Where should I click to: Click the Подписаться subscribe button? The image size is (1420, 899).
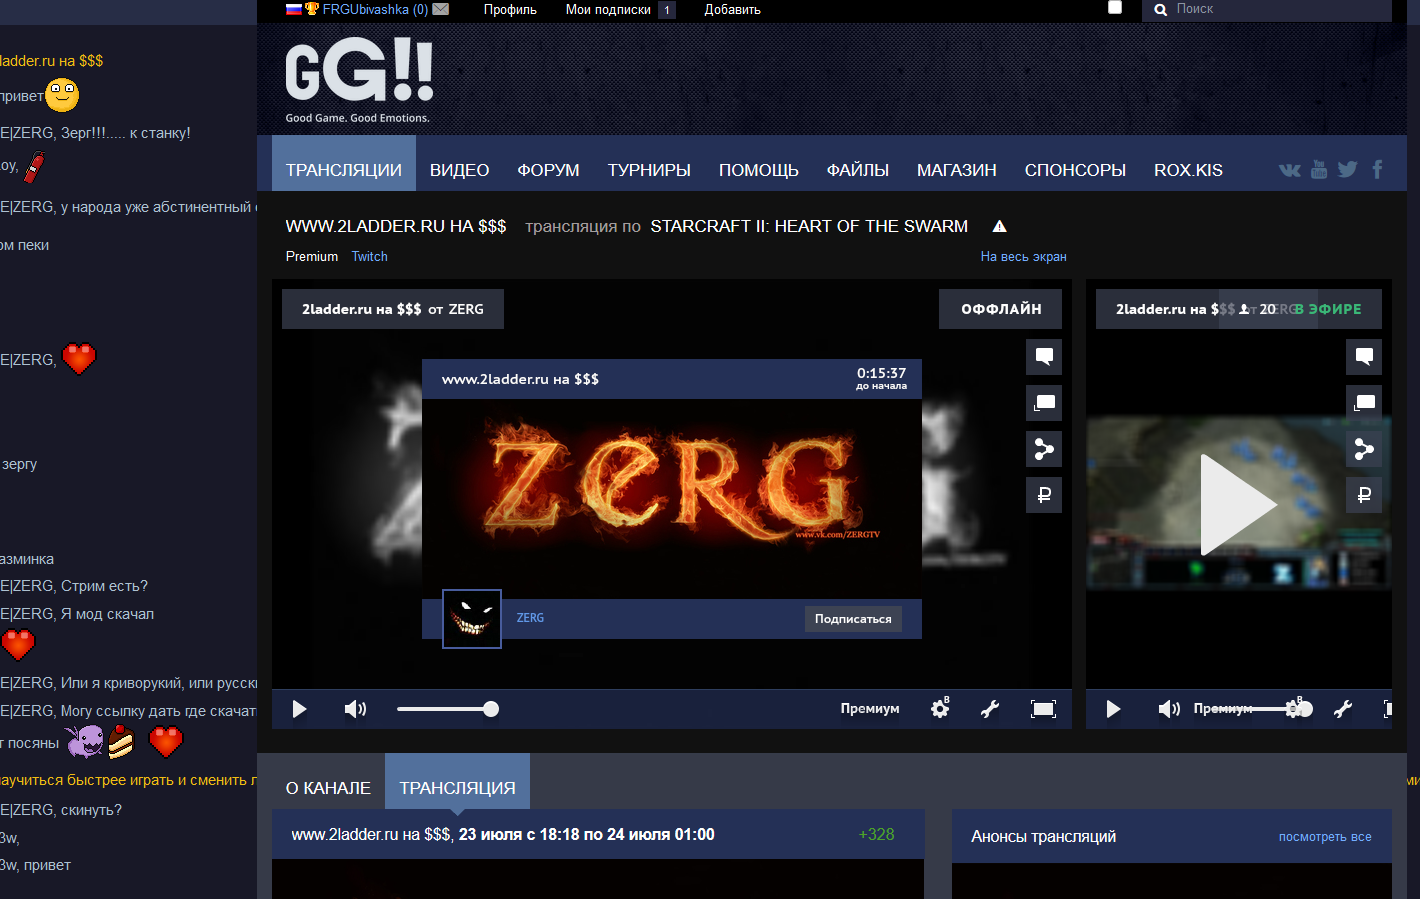click(853, 619)
